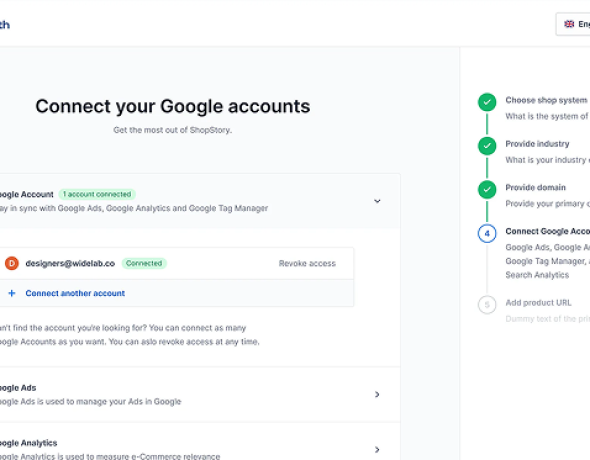Open the Provide industry step
Viewport: 590px width, 460px height.
click(537, 144)
